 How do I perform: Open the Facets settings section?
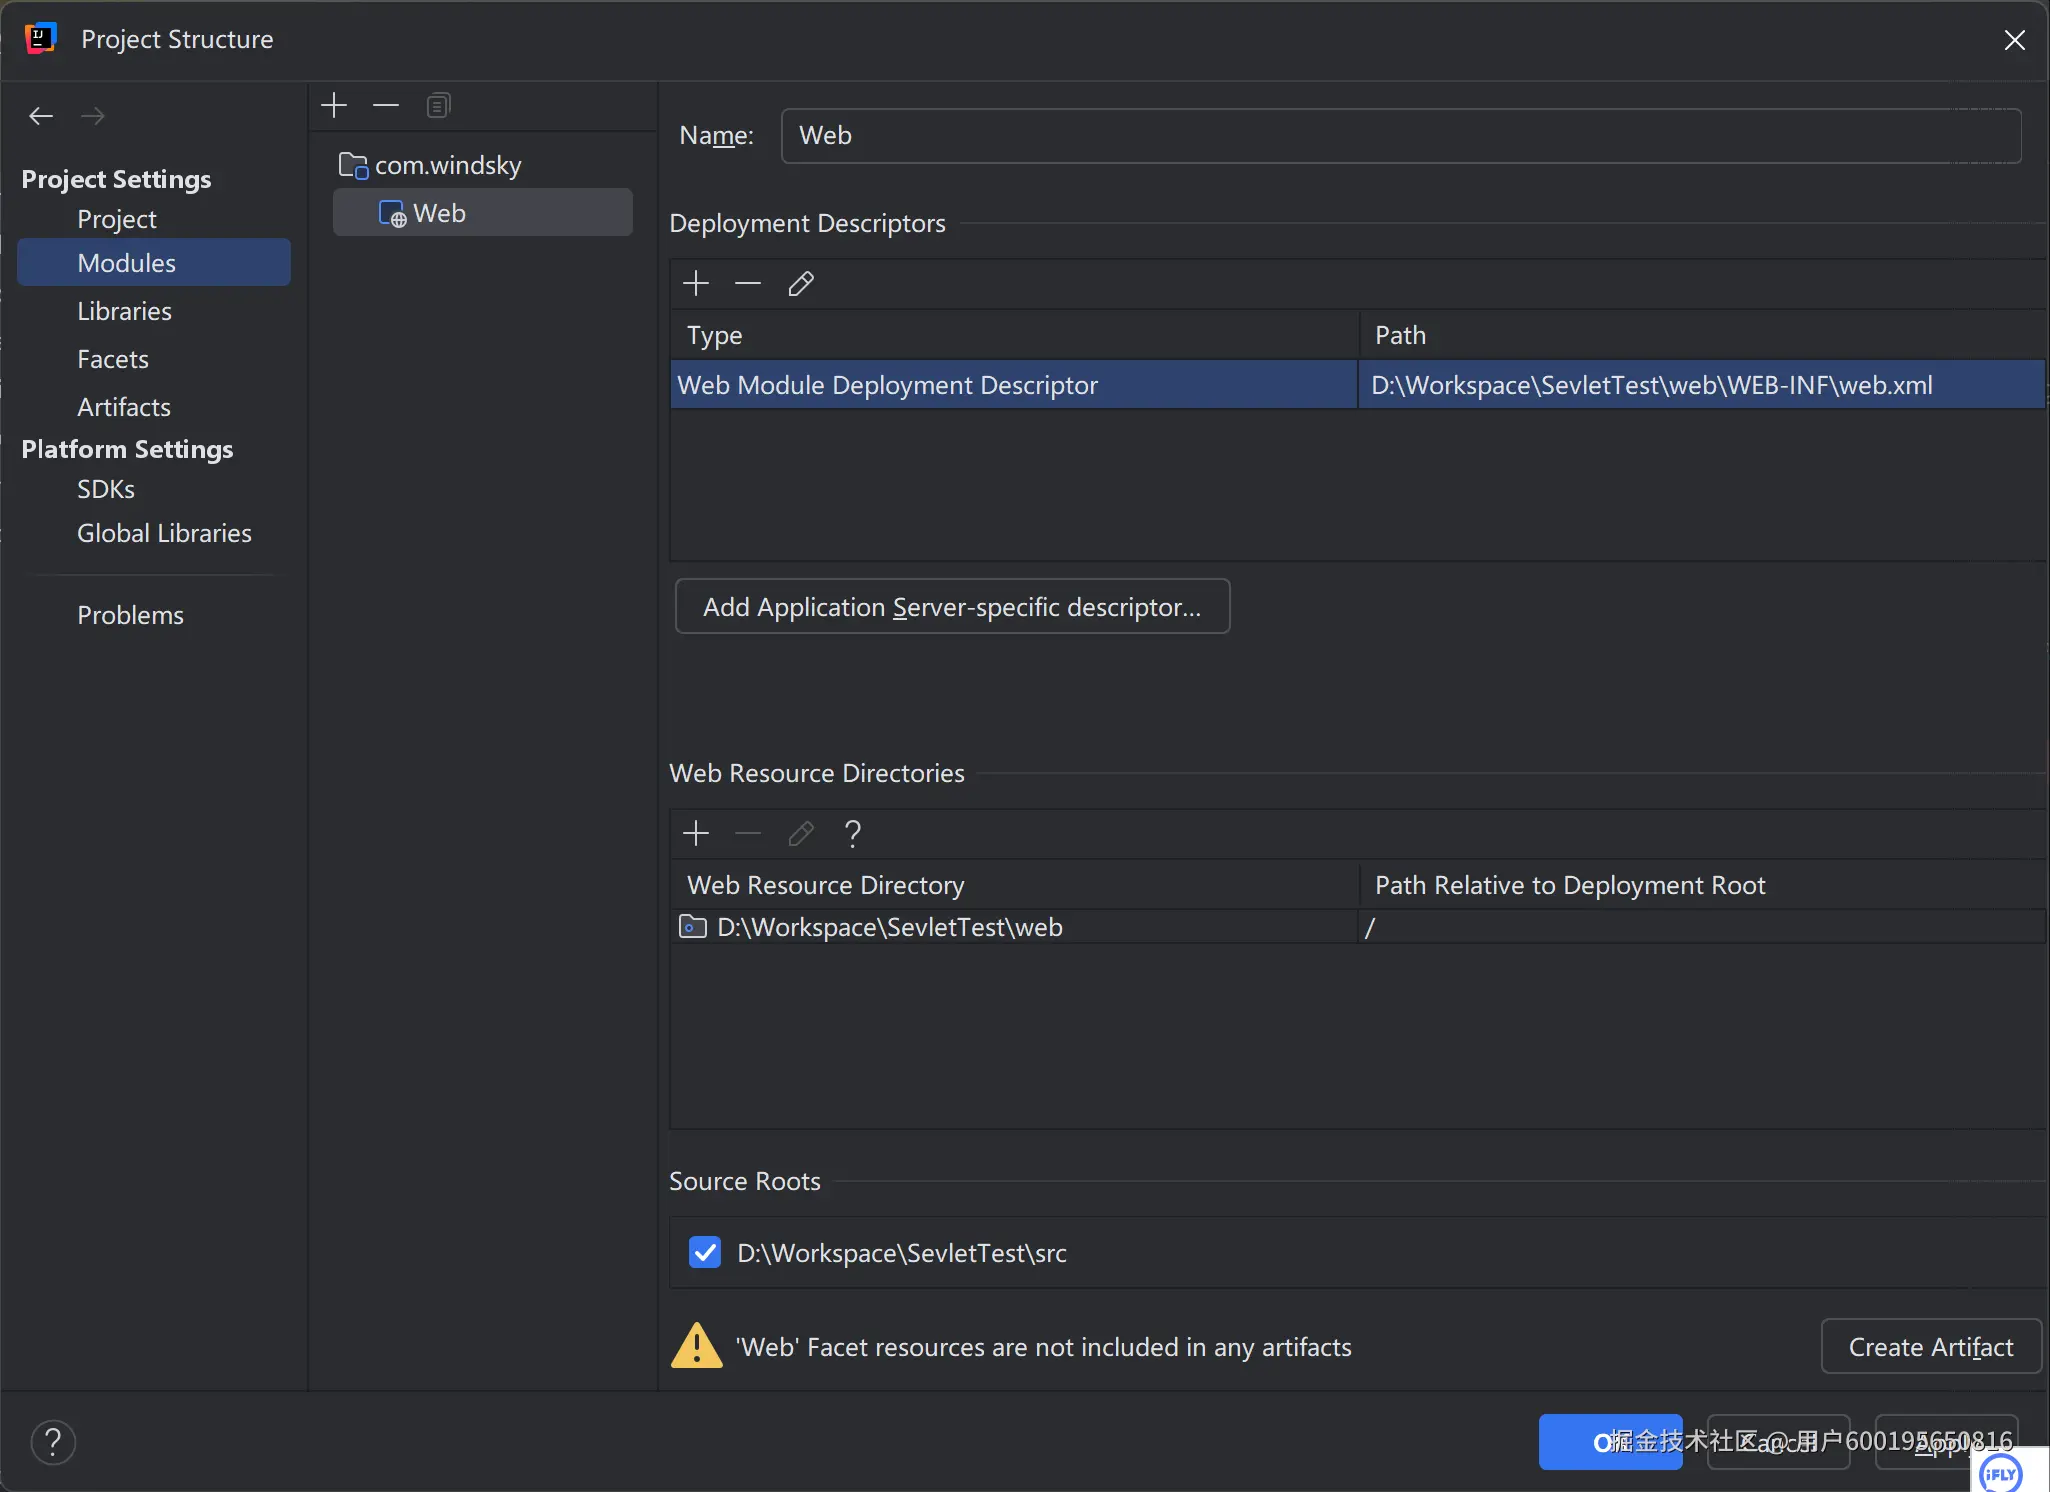coord(112,359)
